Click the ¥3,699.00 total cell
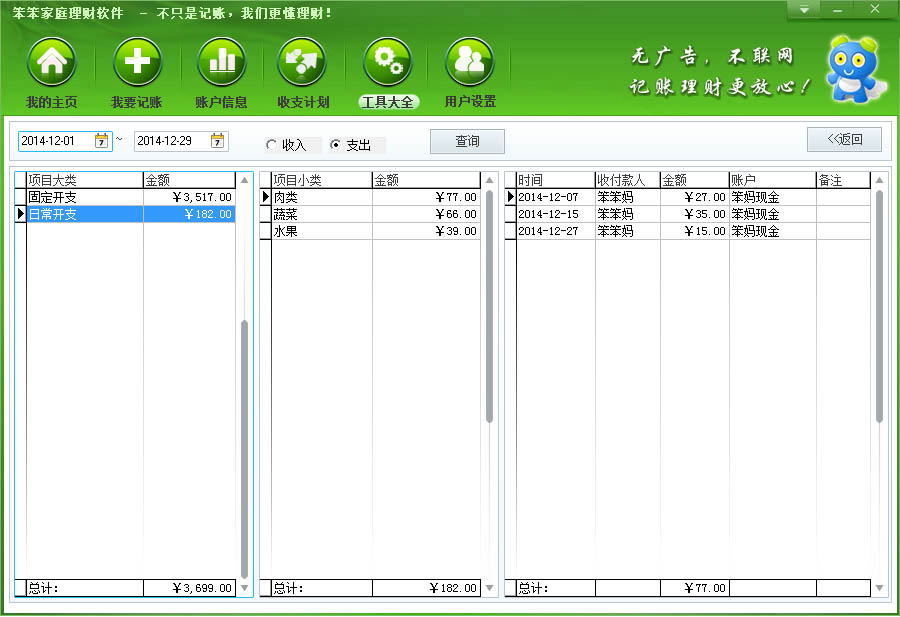900x617 pixels. pos(189,588)
